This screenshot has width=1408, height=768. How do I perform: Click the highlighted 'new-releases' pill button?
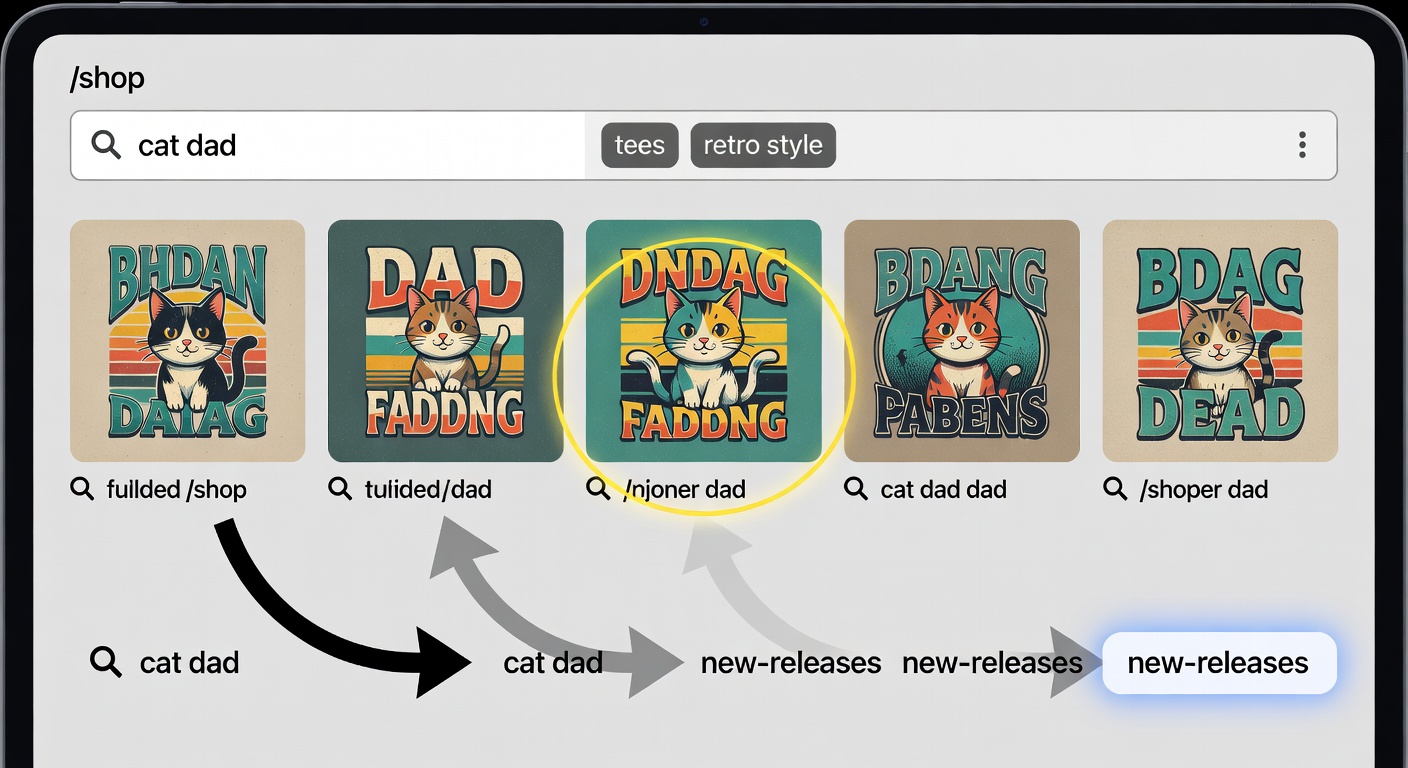coord(1219,662)
